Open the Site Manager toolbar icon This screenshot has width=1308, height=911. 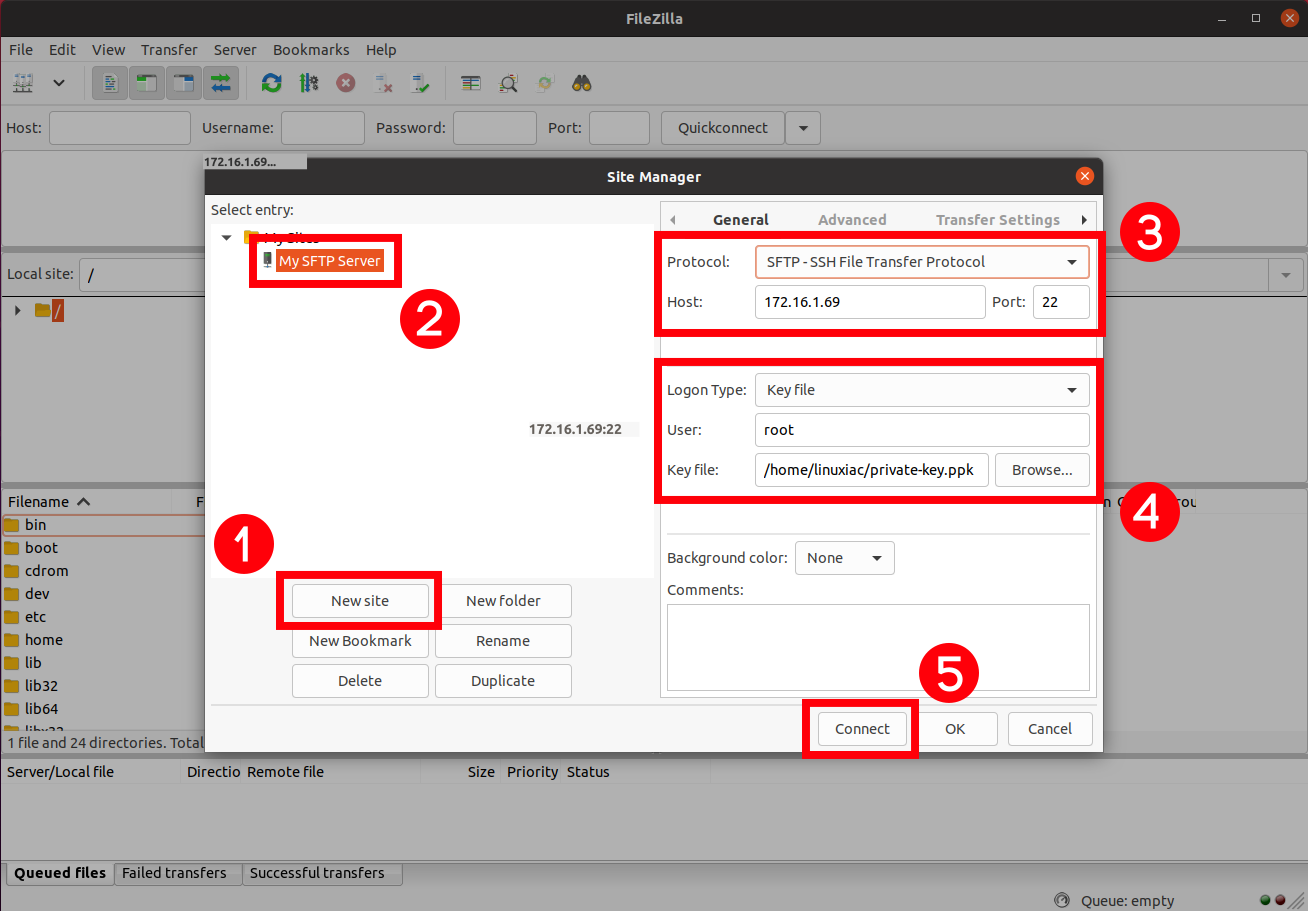tap(22, 82)
